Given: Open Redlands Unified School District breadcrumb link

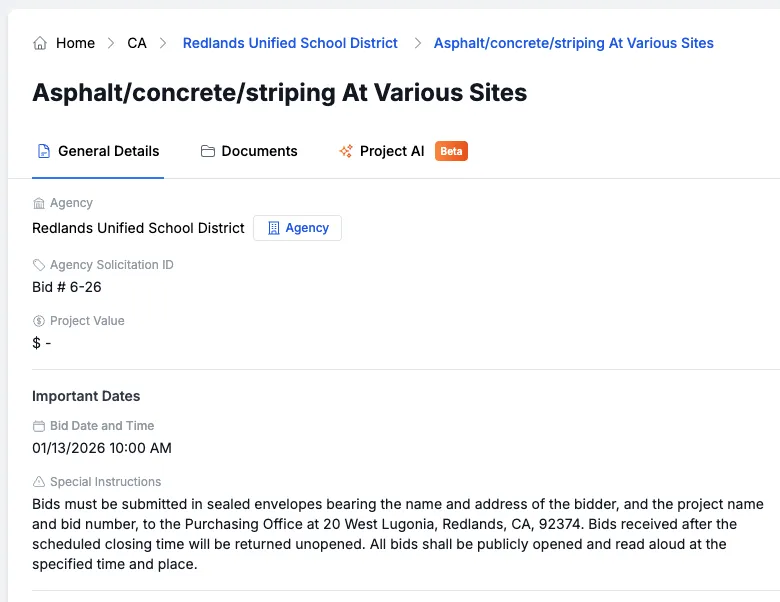Looking at the screenshot, I should tap(290, 43).
